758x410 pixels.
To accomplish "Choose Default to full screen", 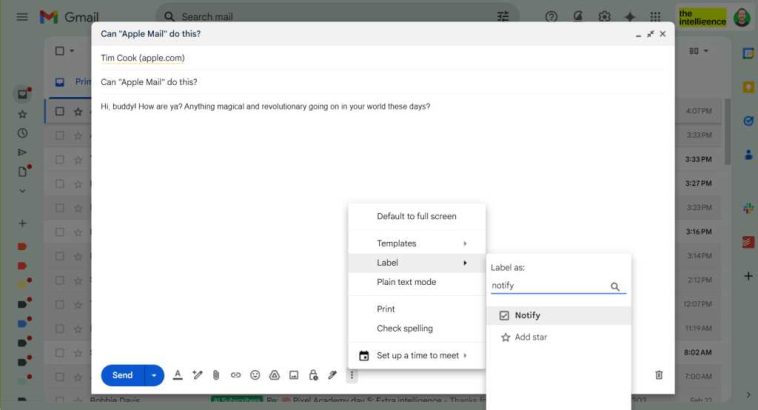I will [417, 216].
